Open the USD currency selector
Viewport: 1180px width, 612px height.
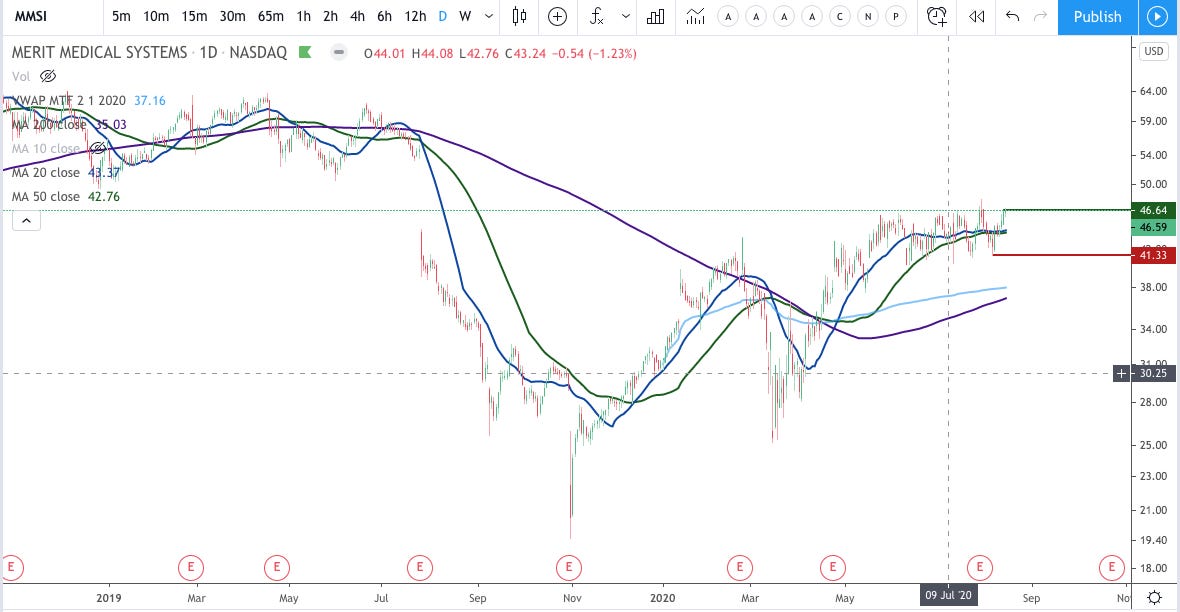(x=1154, y=51)
